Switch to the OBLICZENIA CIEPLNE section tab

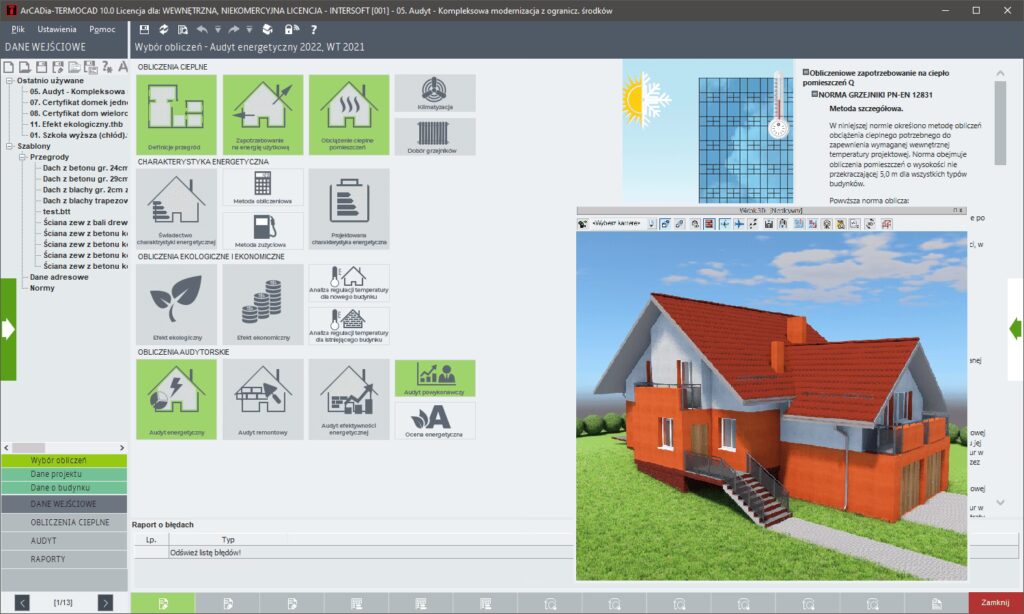pyautogui.click(x=64, y=522)
